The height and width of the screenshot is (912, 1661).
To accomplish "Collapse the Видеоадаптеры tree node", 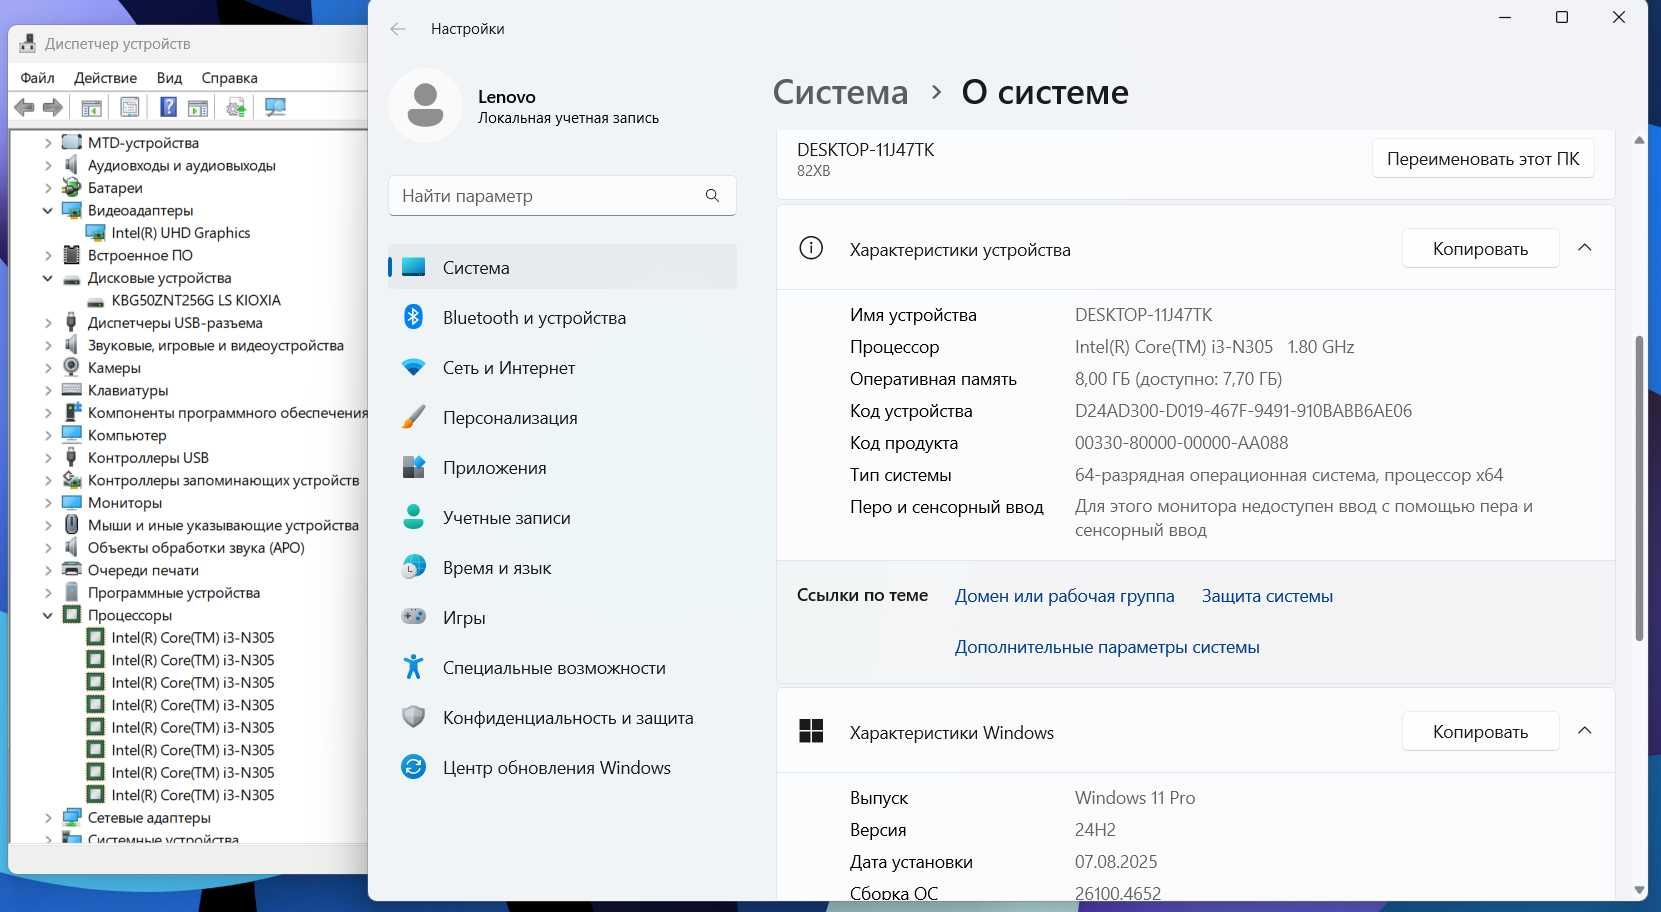I will coord(48,210).
